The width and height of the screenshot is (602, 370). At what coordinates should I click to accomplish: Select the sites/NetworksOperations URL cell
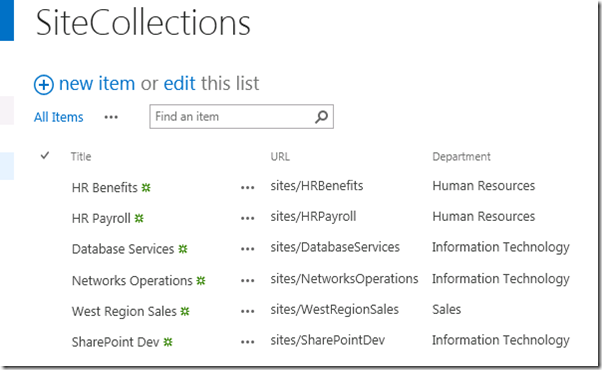[344, 279]
